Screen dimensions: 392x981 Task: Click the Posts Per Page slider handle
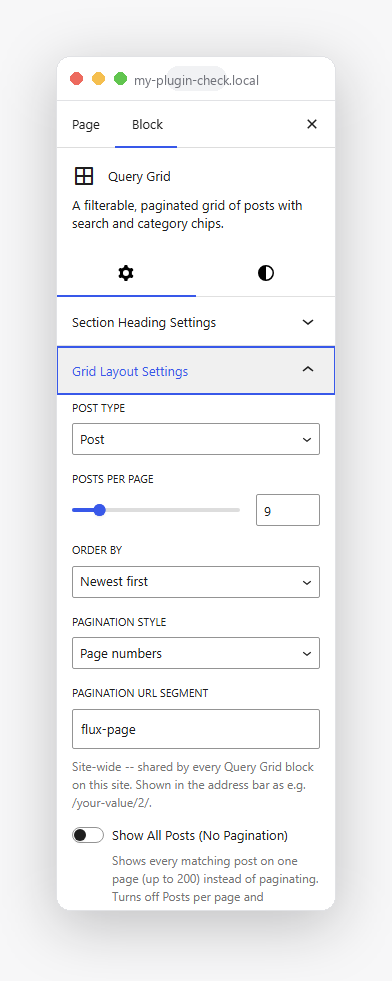[x=99, y=510]
